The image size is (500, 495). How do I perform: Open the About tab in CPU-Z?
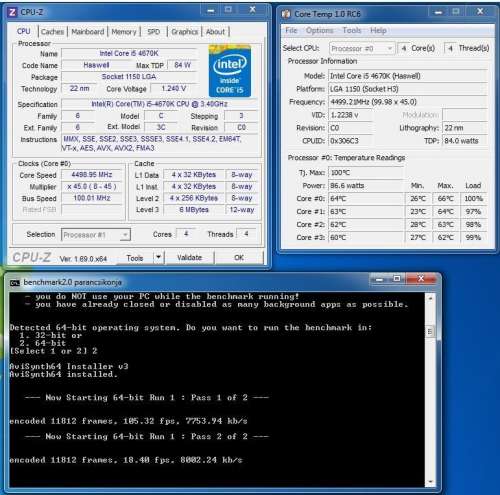[215, 32]
